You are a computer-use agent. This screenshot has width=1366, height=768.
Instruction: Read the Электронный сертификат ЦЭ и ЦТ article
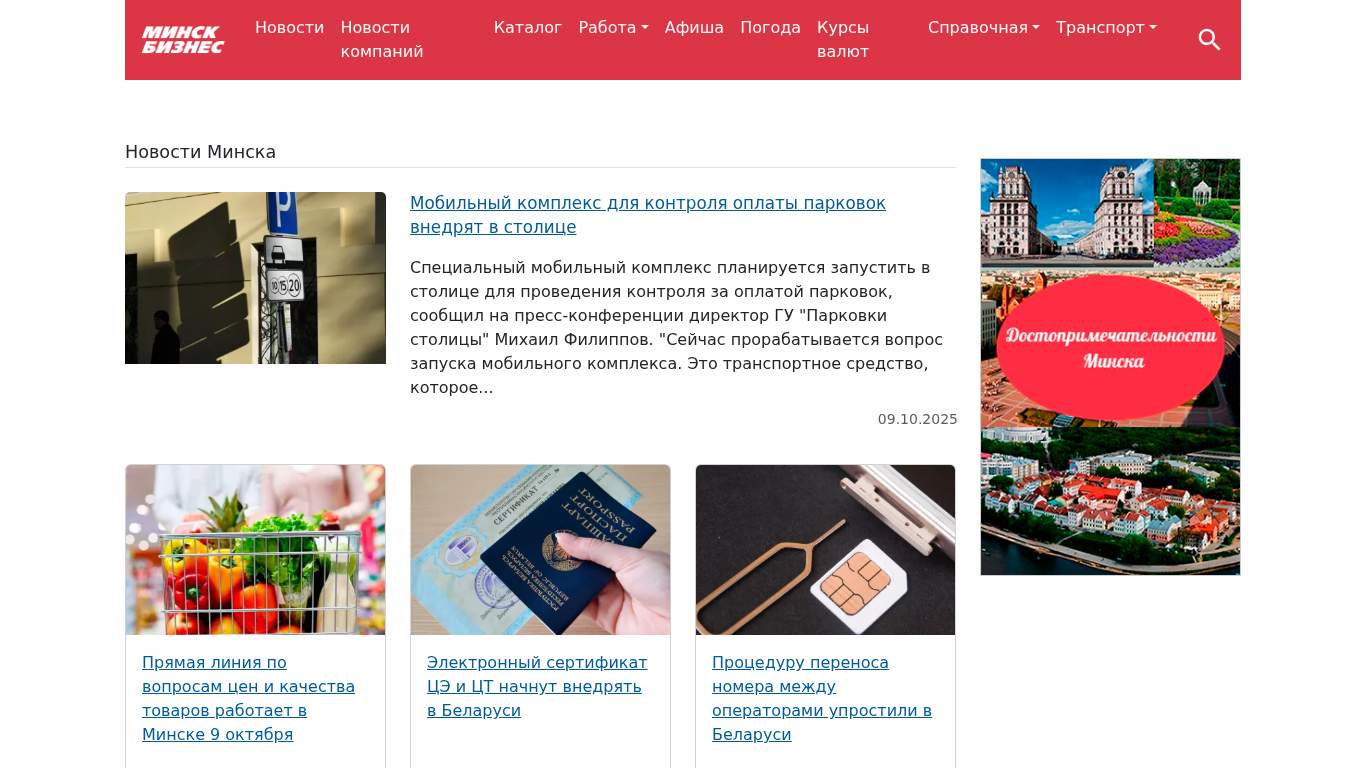(537, 686)
